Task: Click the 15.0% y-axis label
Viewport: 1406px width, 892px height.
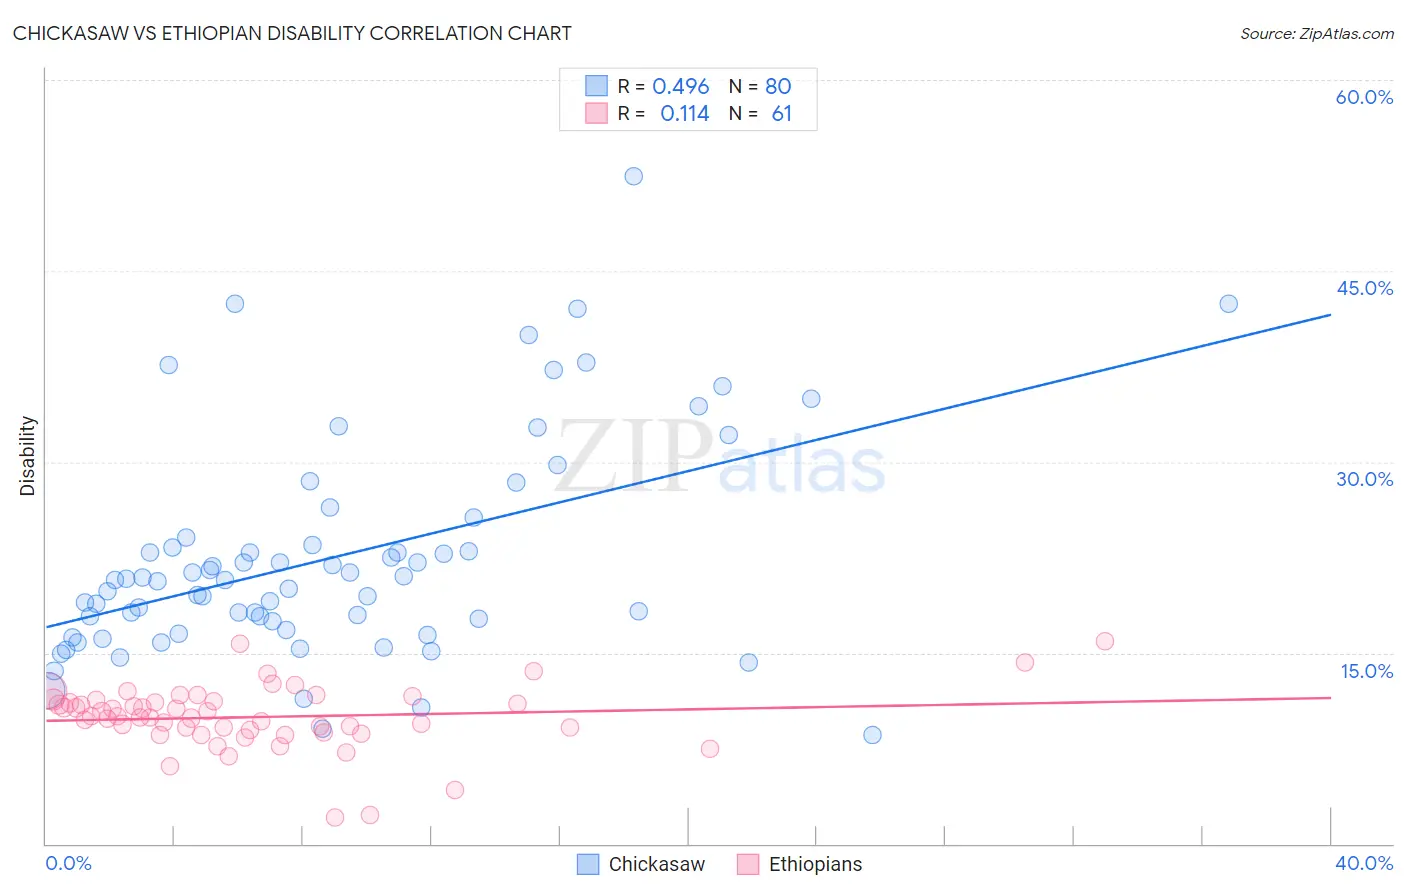Action: [x=1366, y=671]
